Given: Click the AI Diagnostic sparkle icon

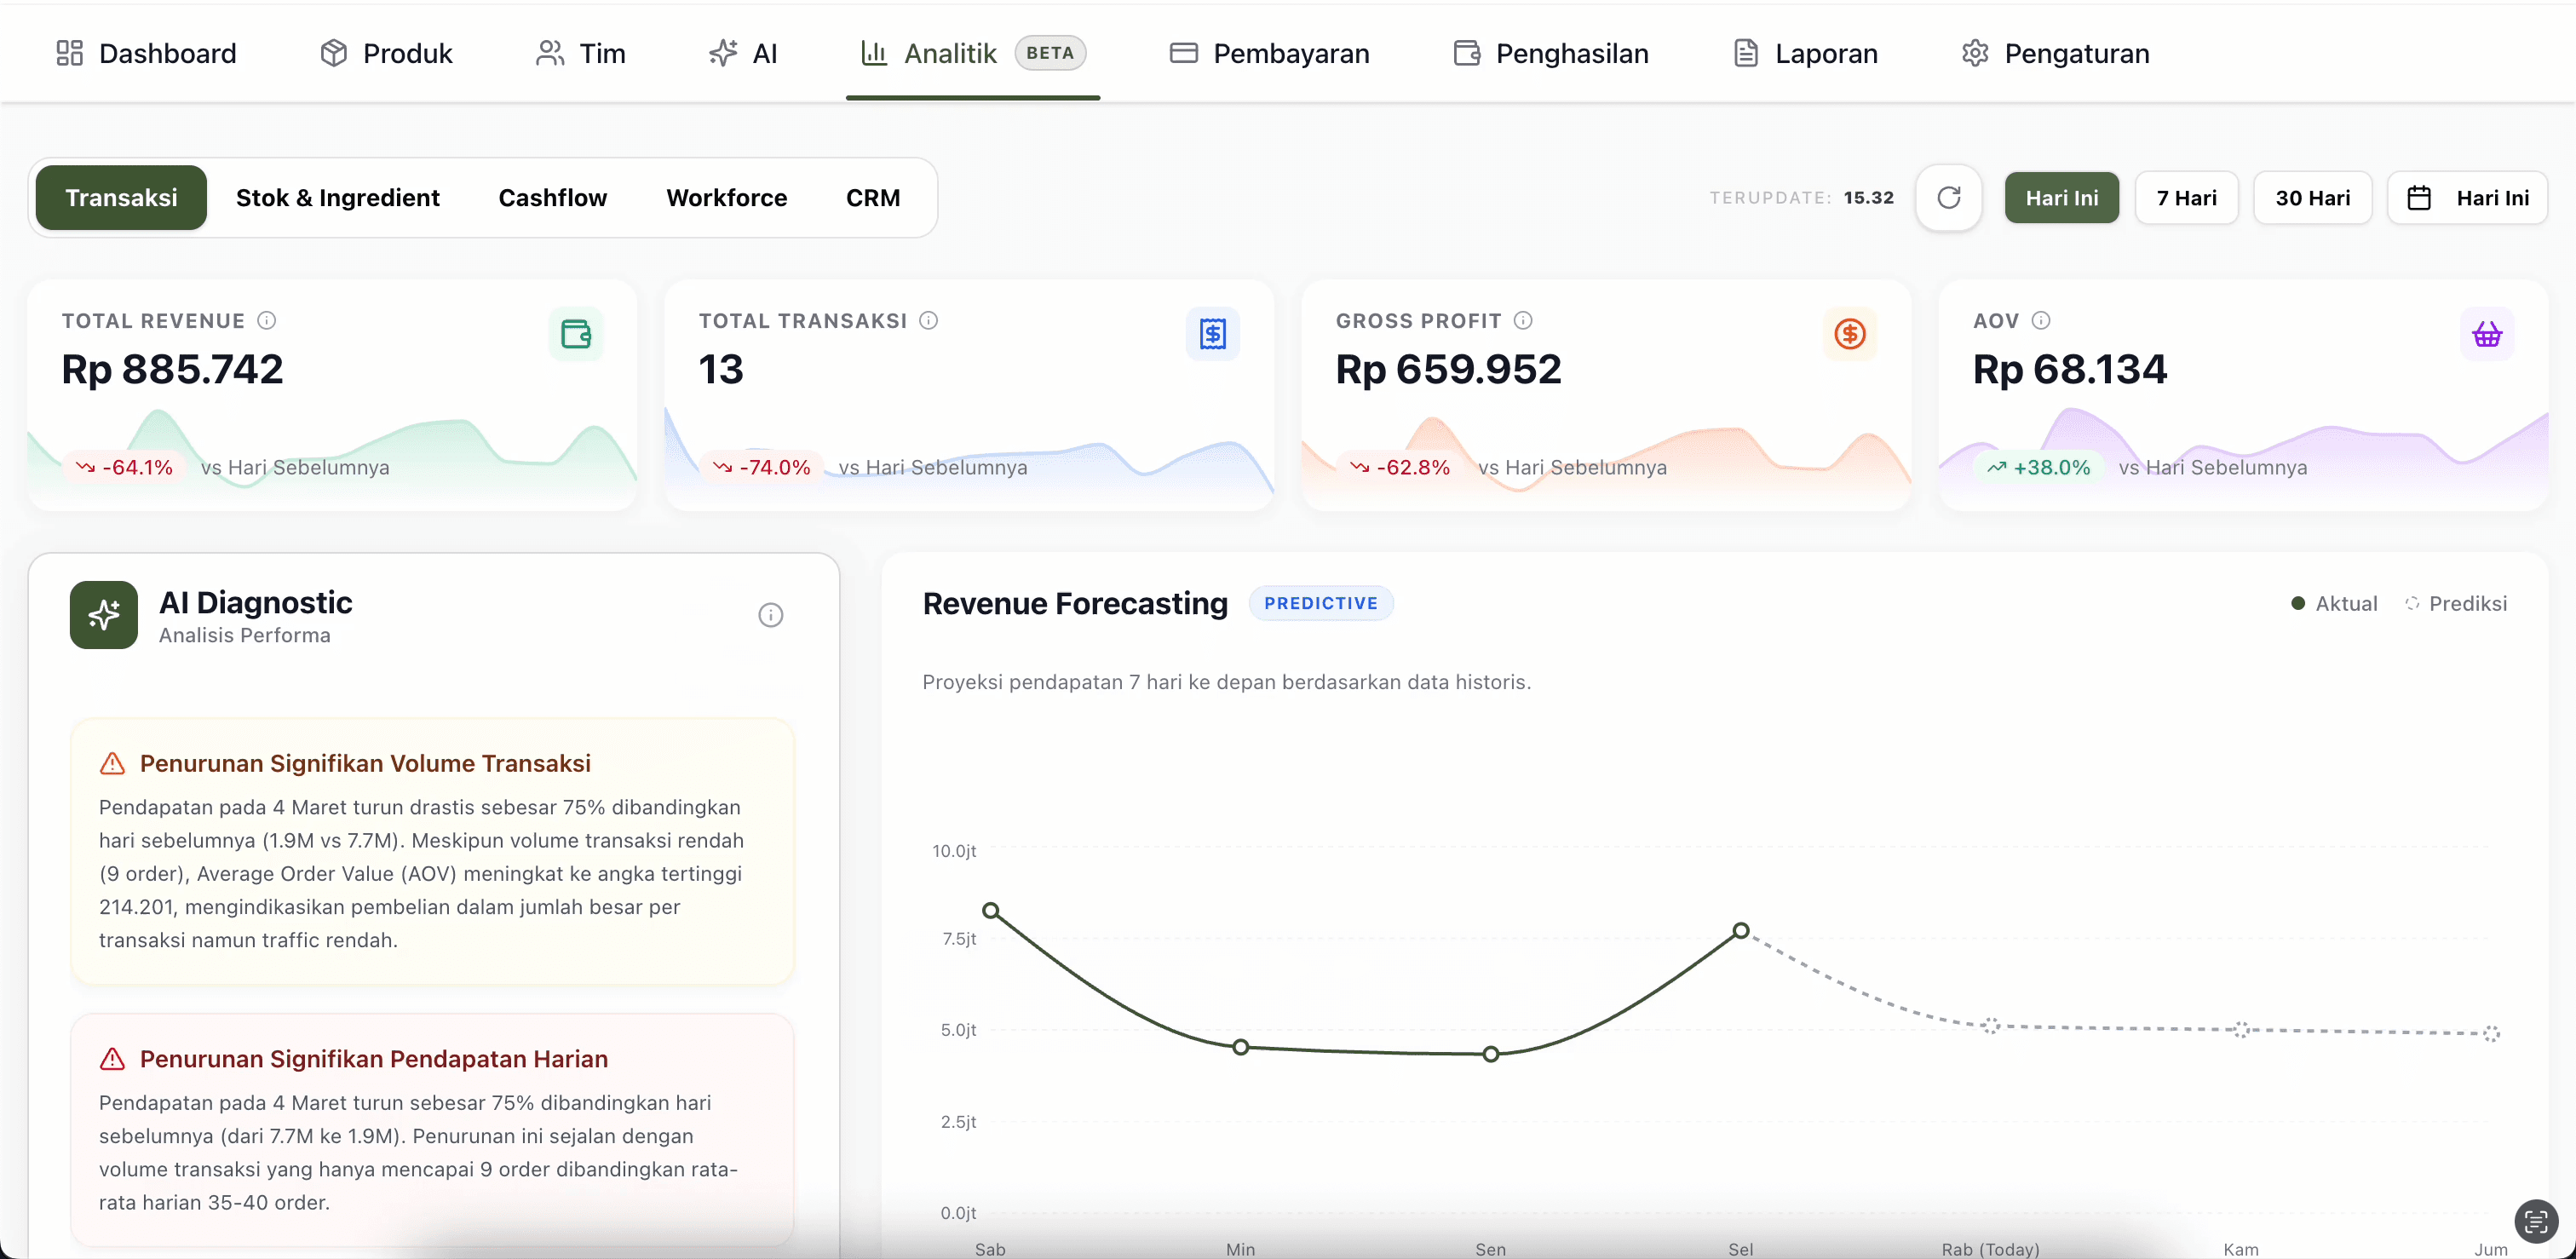Looking at the screenshot, I should (104, 615).
